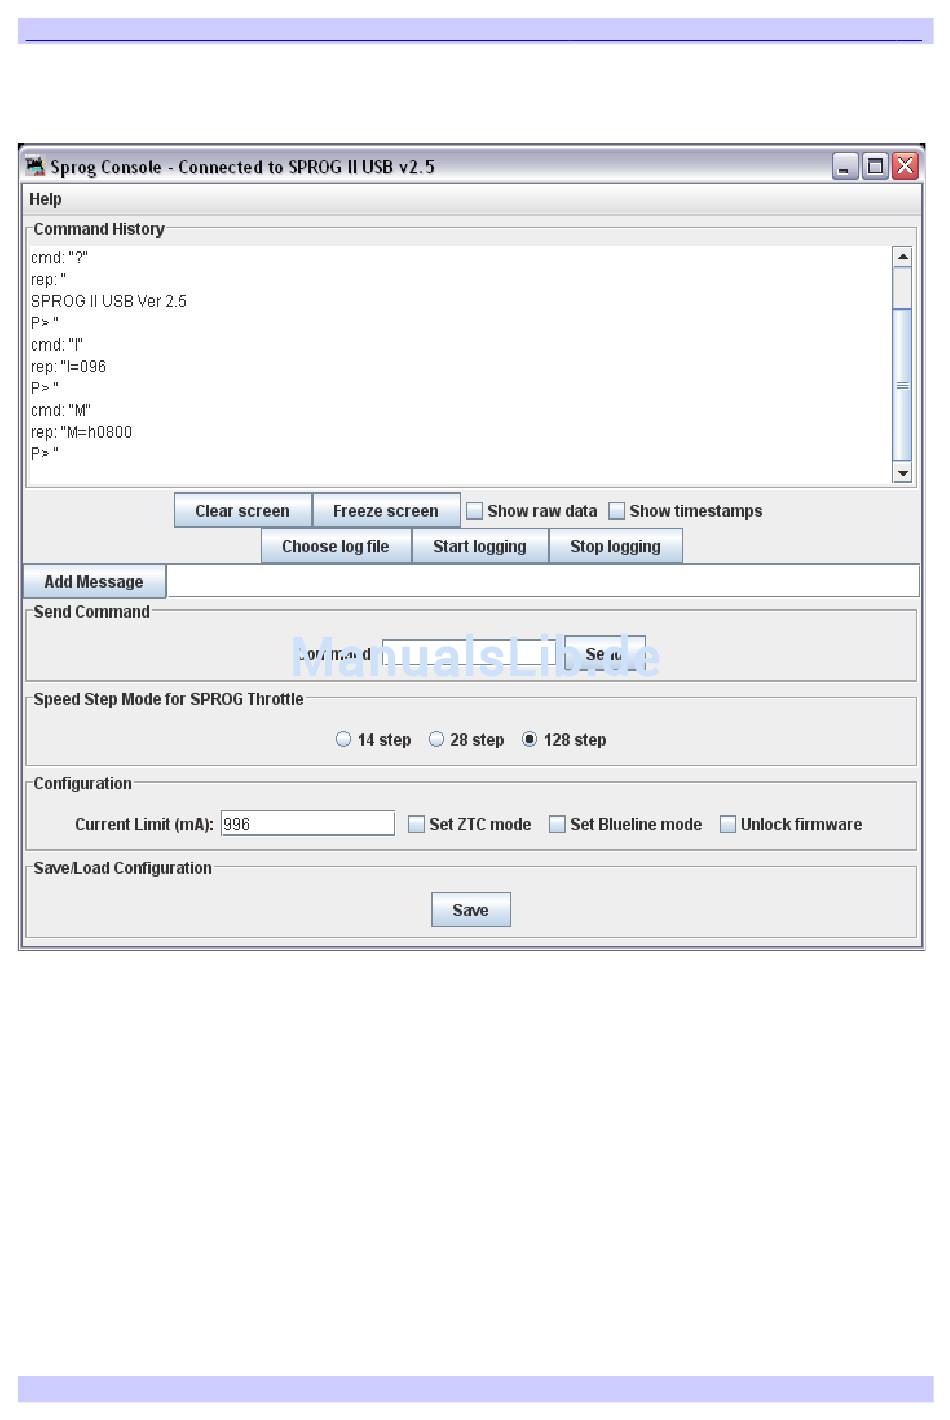Screen dimensions: 950x1420
Task: Check Set Blueline mode
Action: [558, 824]
